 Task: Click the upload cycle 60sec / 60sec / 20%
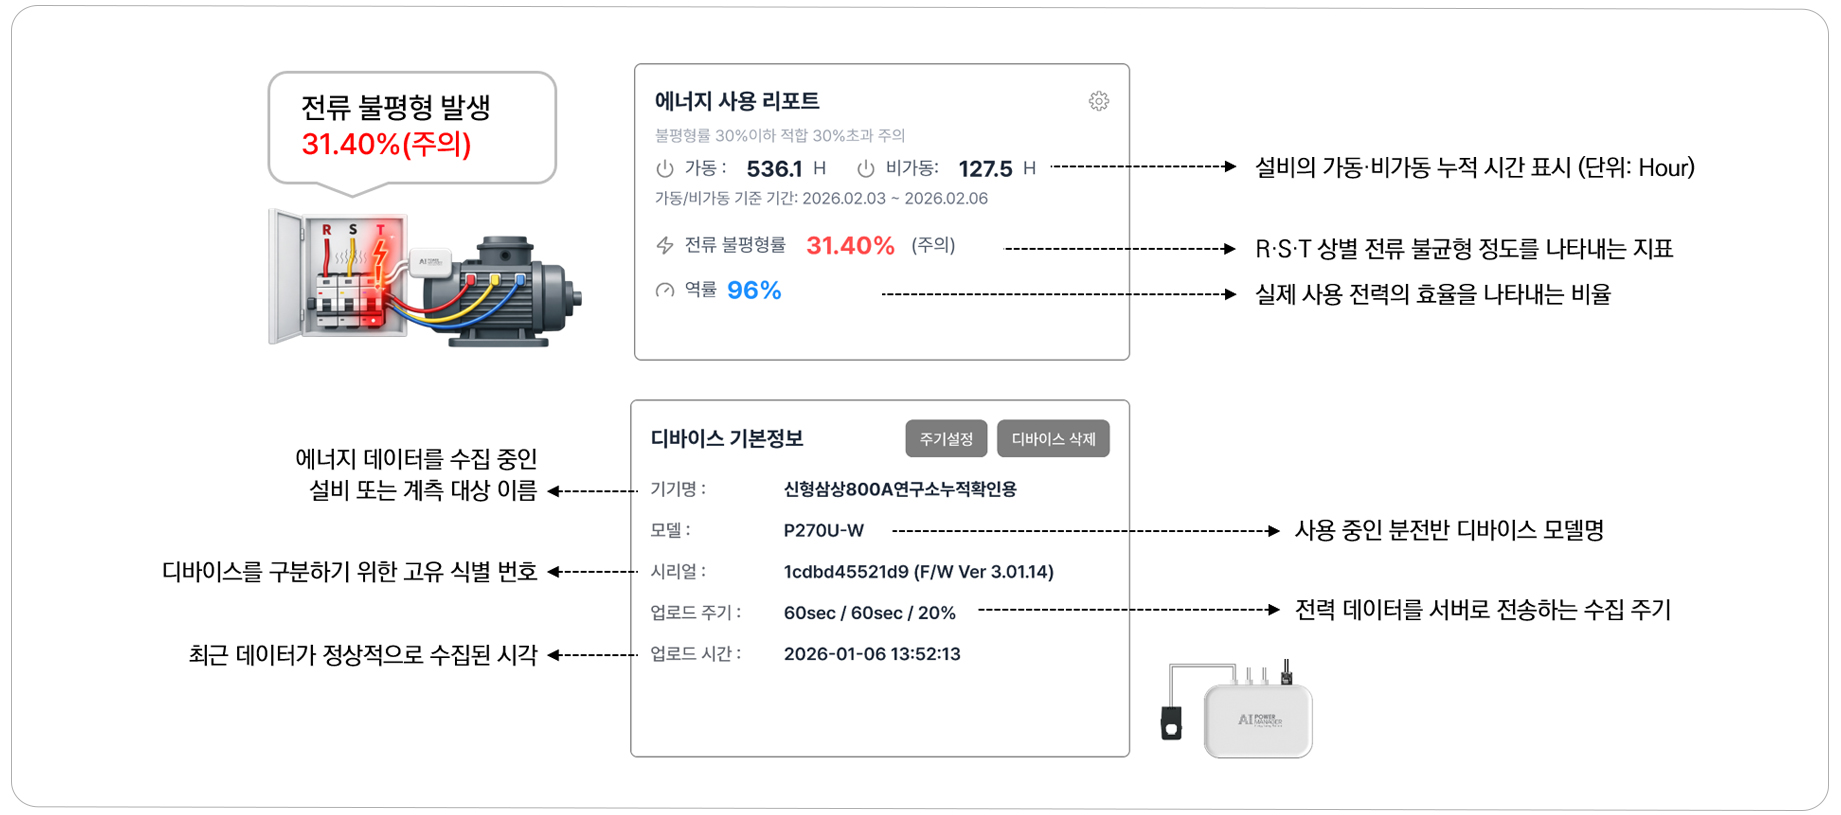(x=869, y=612)
